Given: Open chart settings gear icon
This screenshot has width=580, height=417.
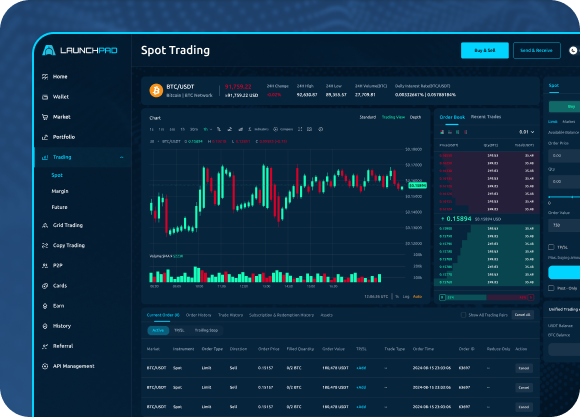Looking at the screenshot, I should 321,129.
